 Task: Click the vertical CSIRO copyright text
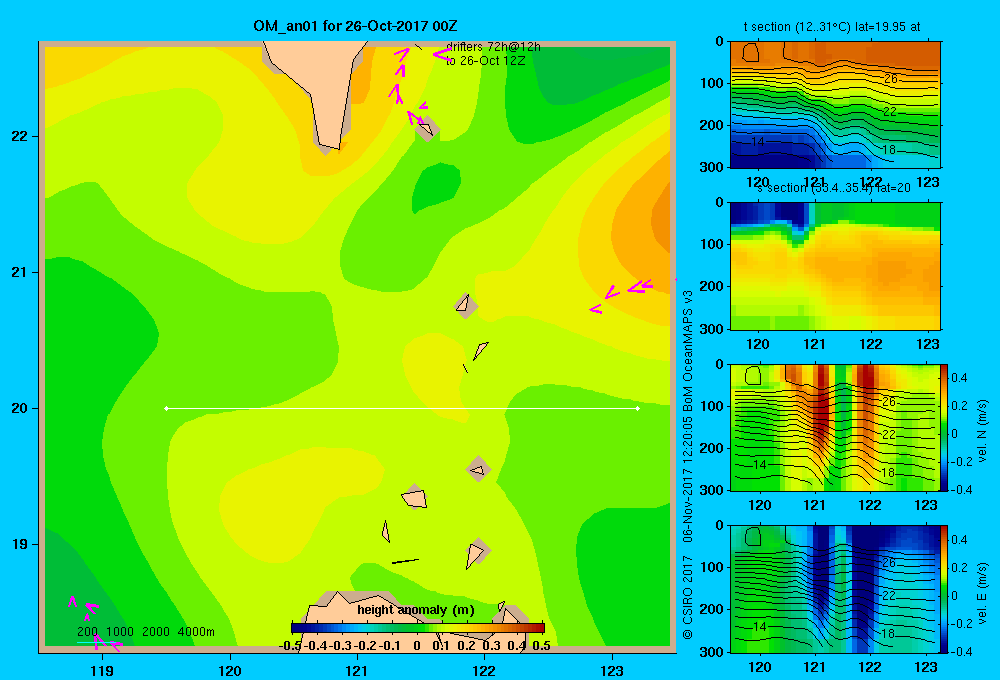(x=688, y=464)
